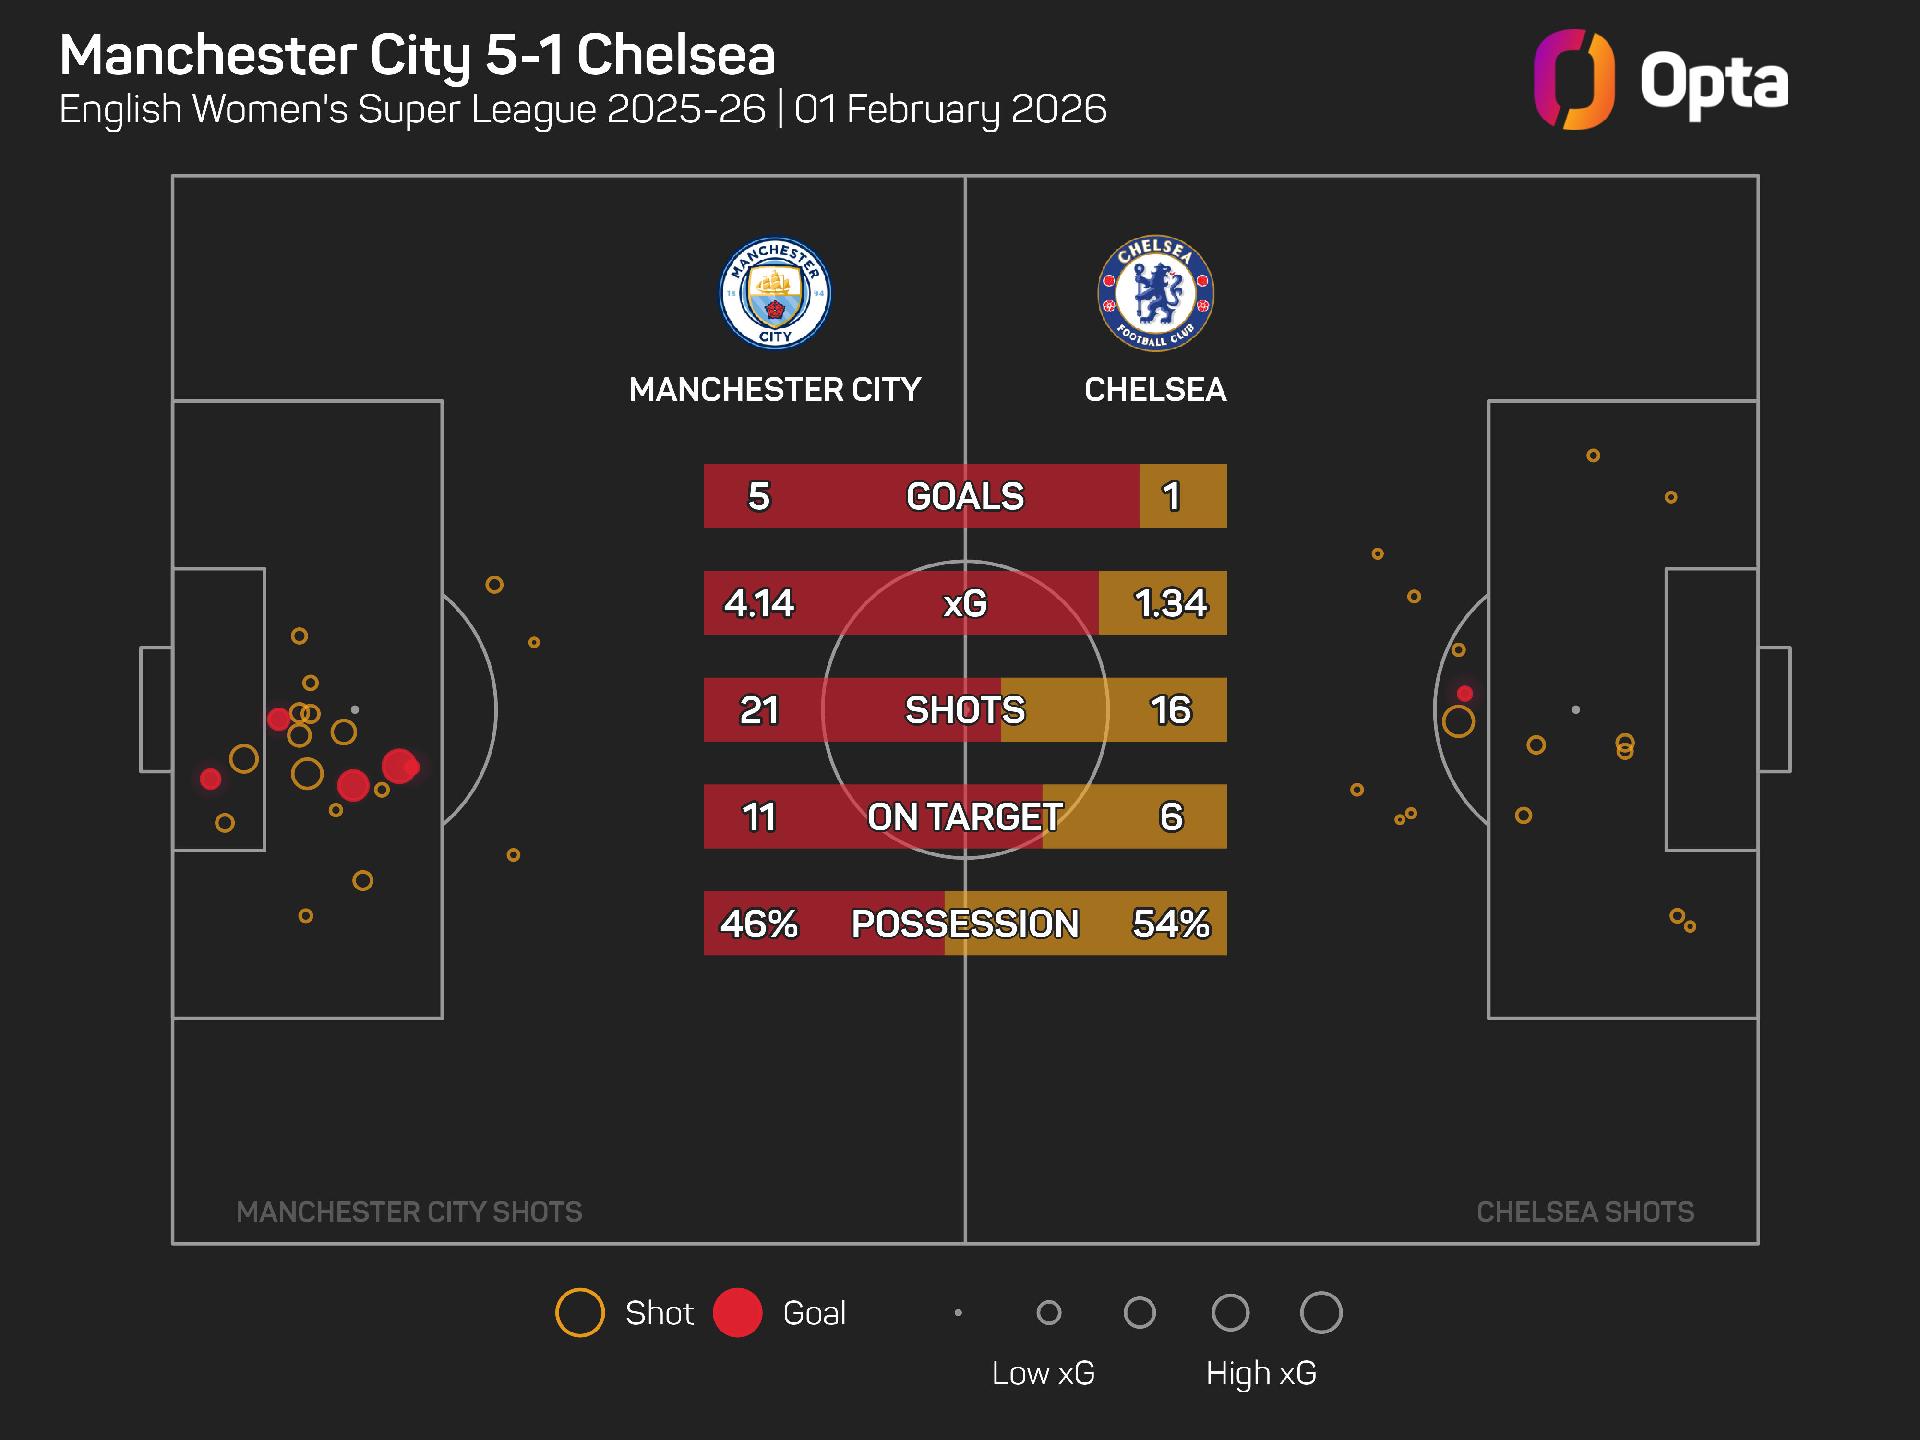Click the 'CHELSEA SHOTS' pitch label

pos(1585,1212)
